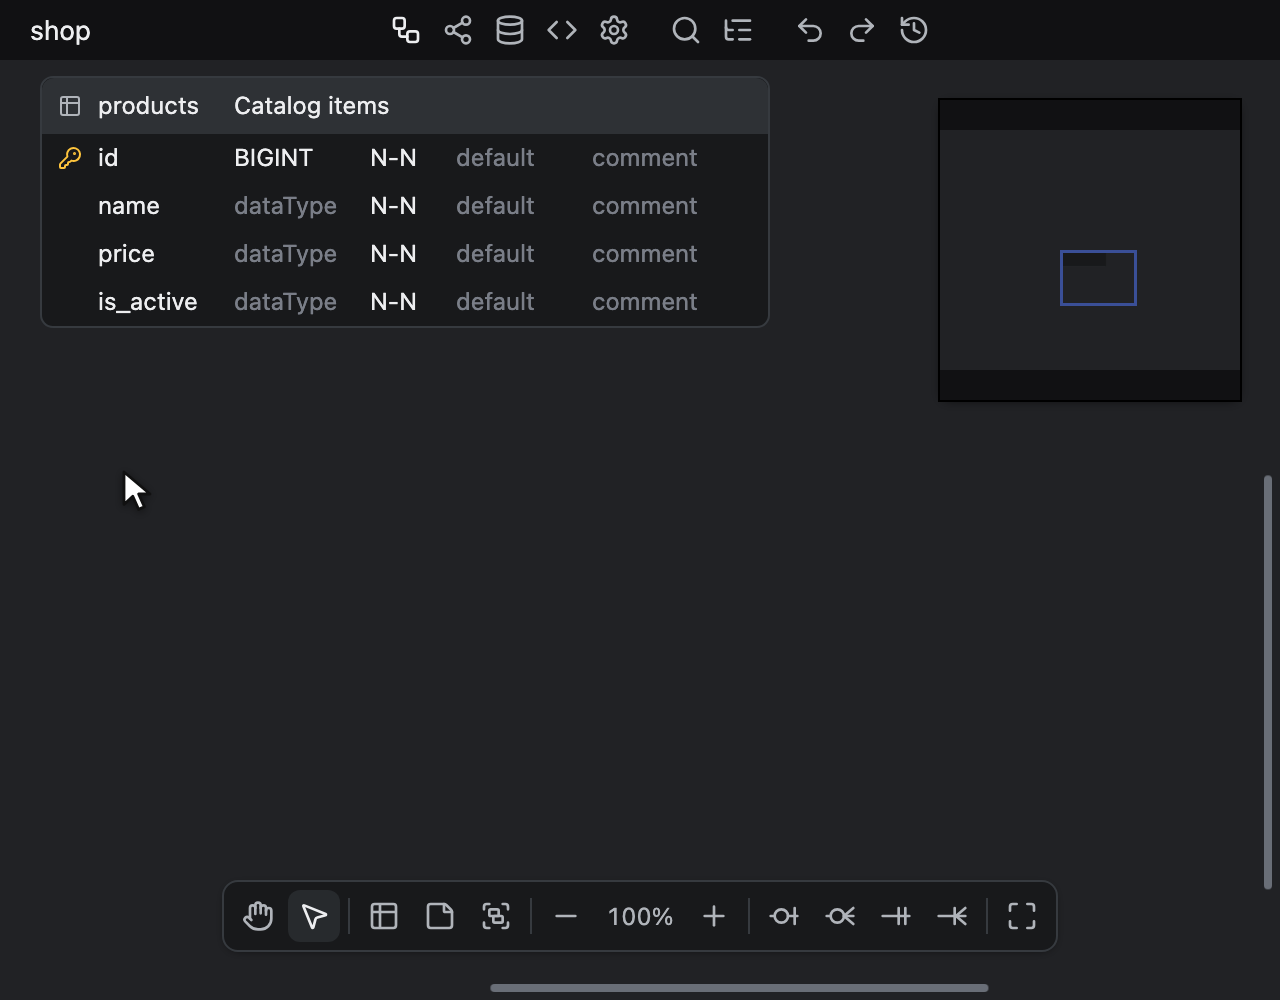
Task: Open the settings gear icon
Action: [614, 30]
